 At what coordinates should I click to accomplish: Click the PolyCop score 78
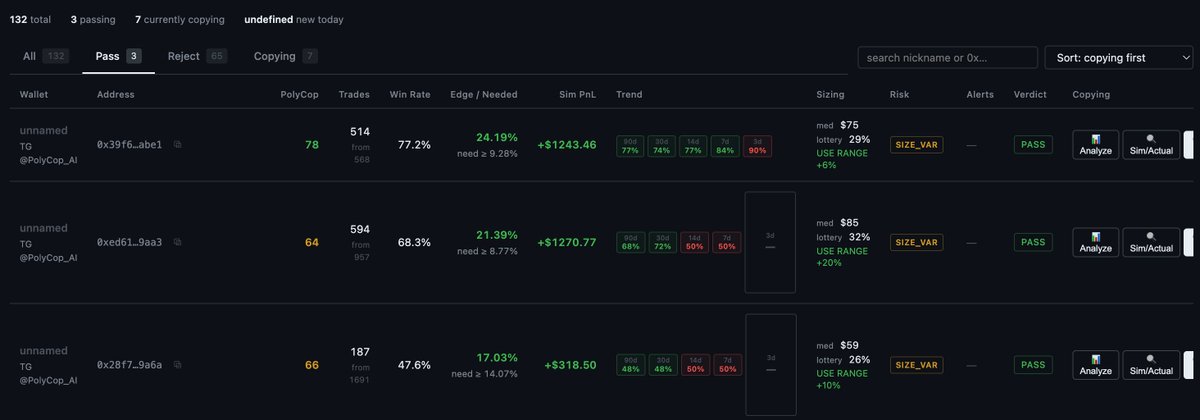click(312, 145)
